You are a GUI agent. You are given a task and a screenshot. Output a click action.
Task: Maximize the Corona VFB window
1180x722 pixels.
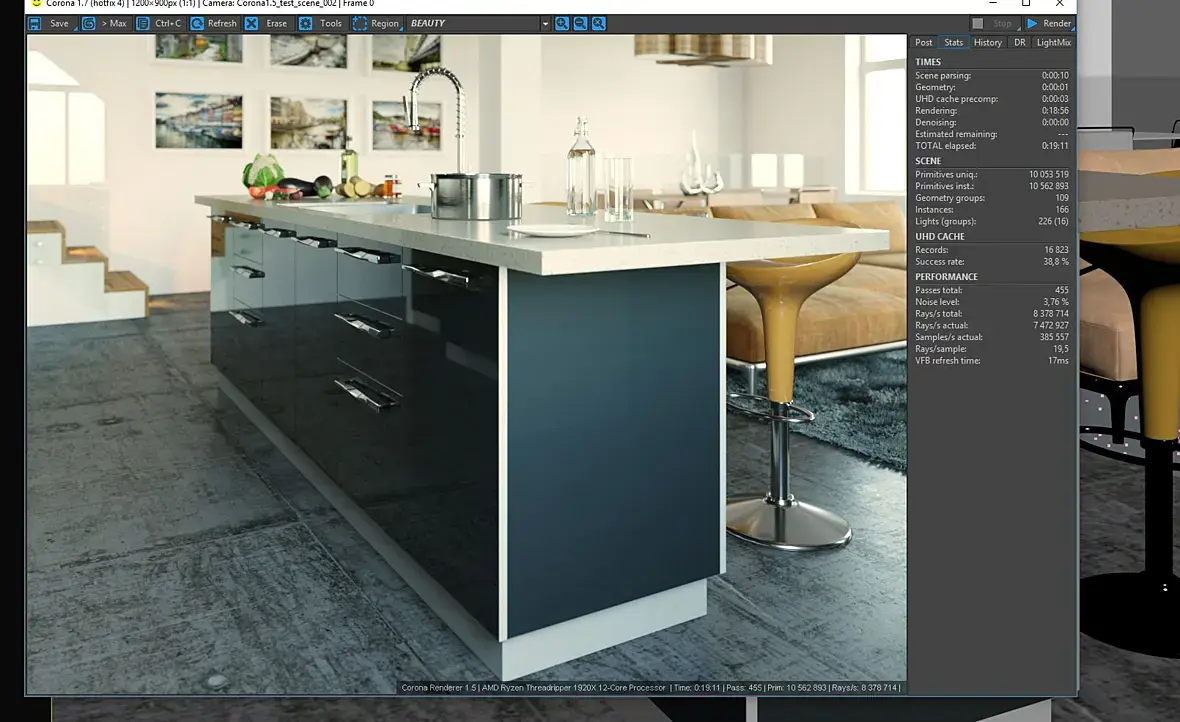pyautogui.click(x=1026, y=3)
